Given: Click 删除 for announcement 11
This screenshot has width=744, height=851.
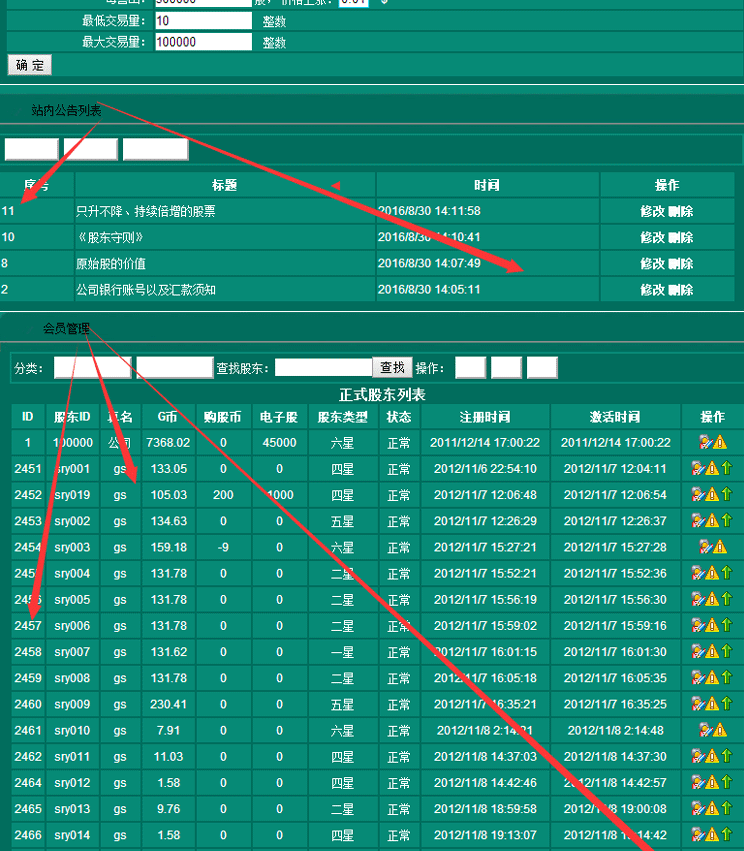Looking at the screenshot, I should pyautogui.click(x=681, y=211).
